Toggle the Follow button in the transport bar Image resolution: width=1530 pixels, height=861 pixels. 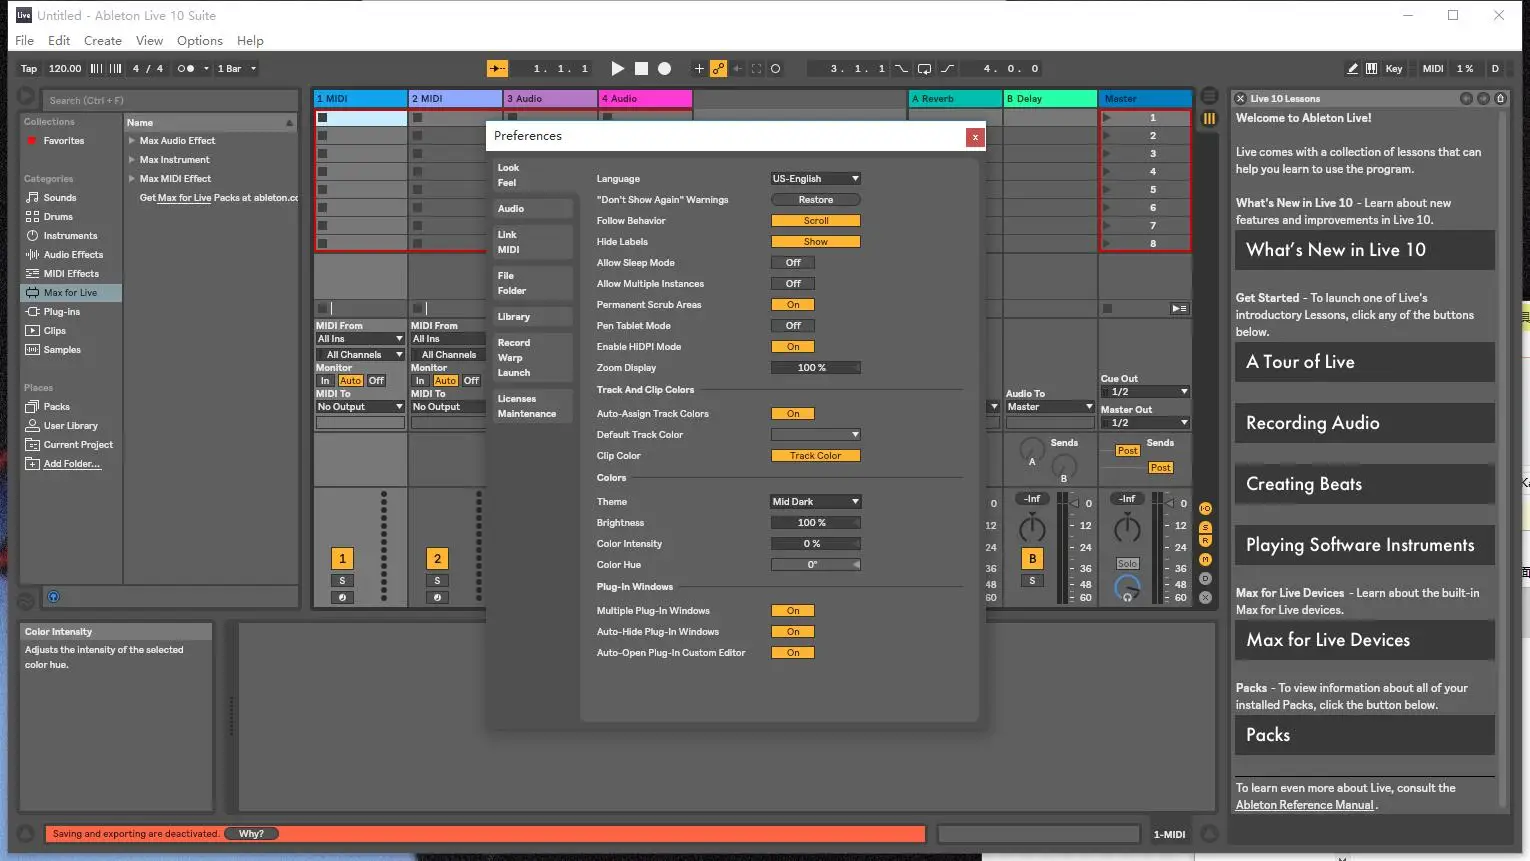497,68
